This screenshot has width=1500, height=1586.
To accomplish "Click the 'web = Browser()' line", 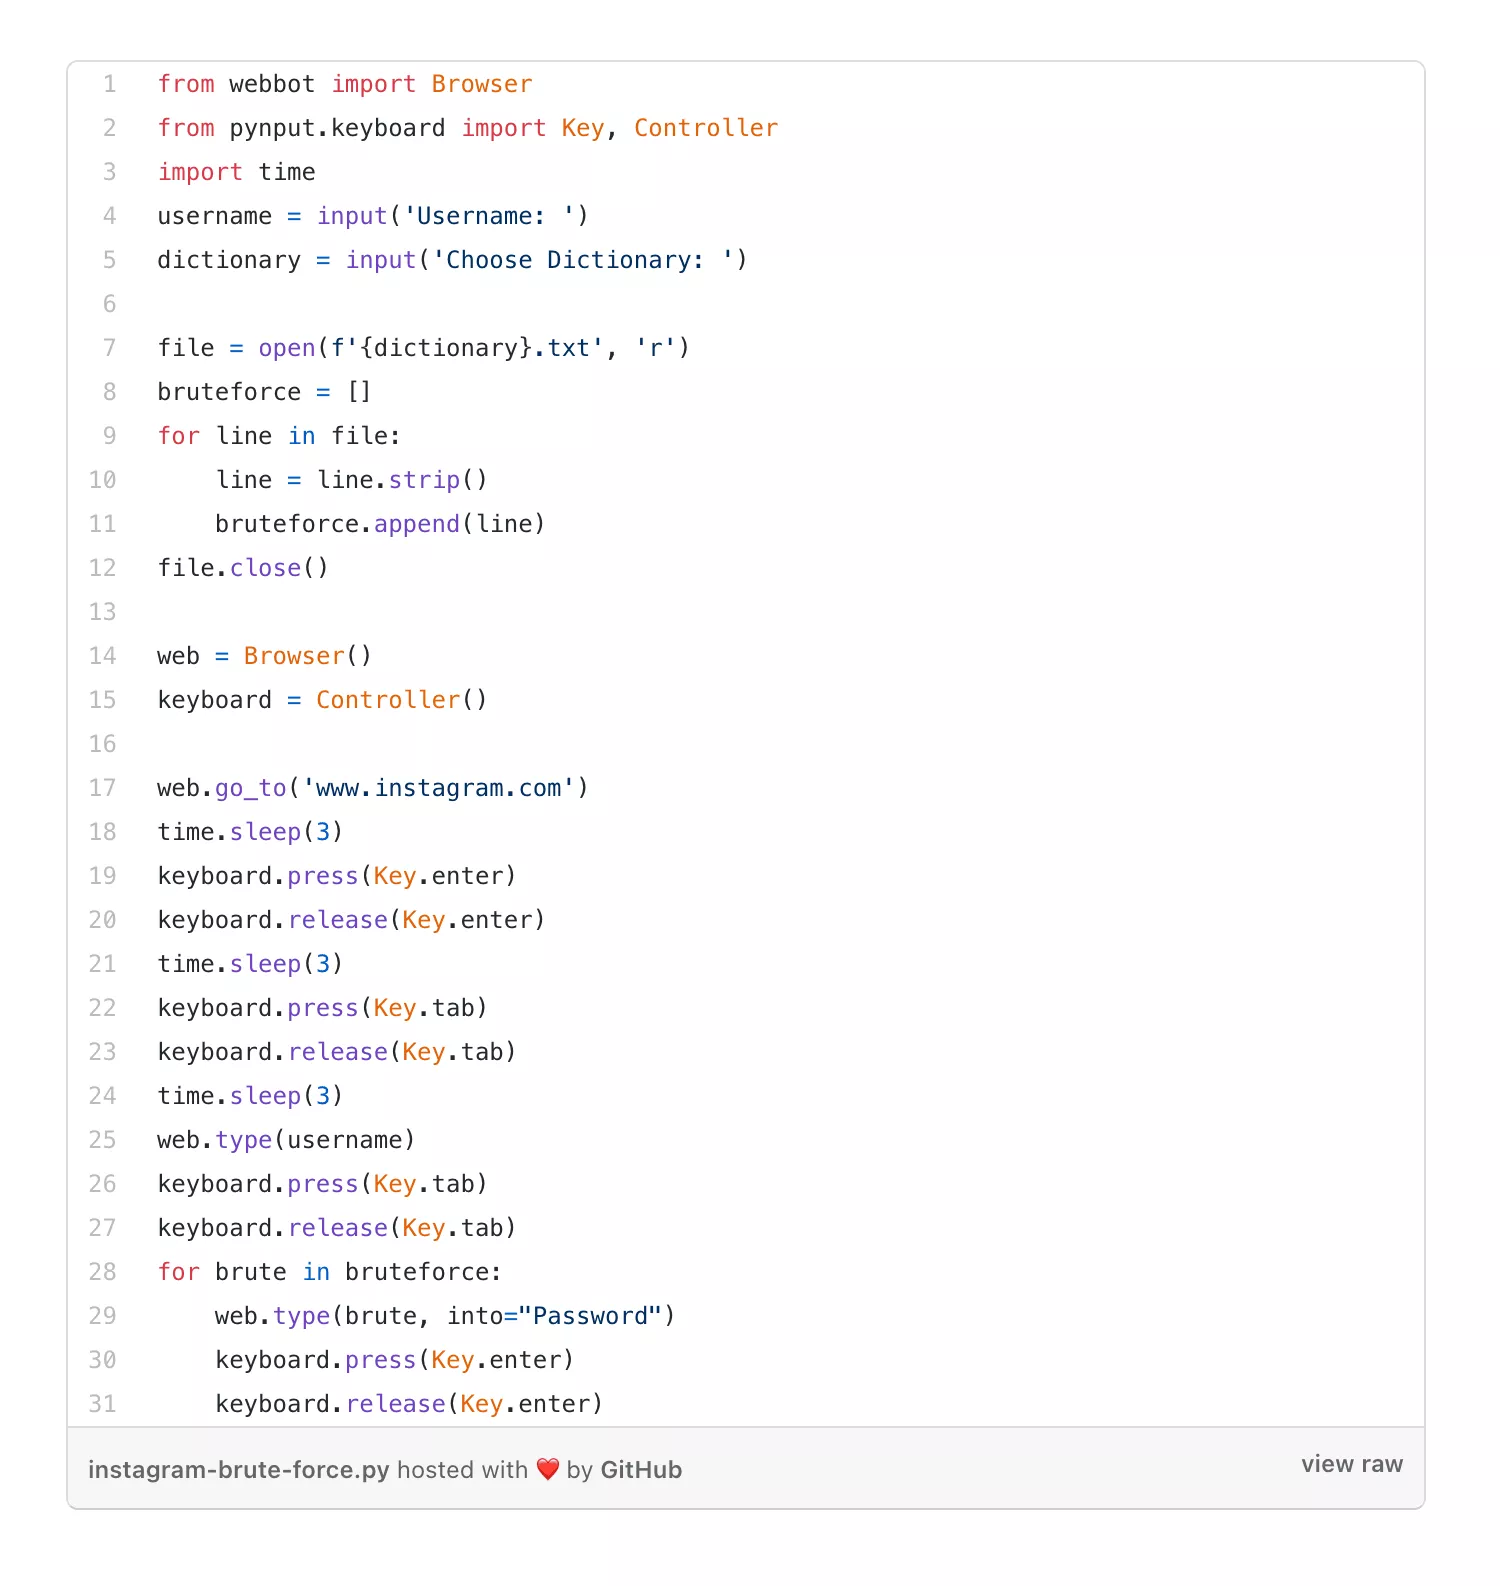I will (265, 656).
